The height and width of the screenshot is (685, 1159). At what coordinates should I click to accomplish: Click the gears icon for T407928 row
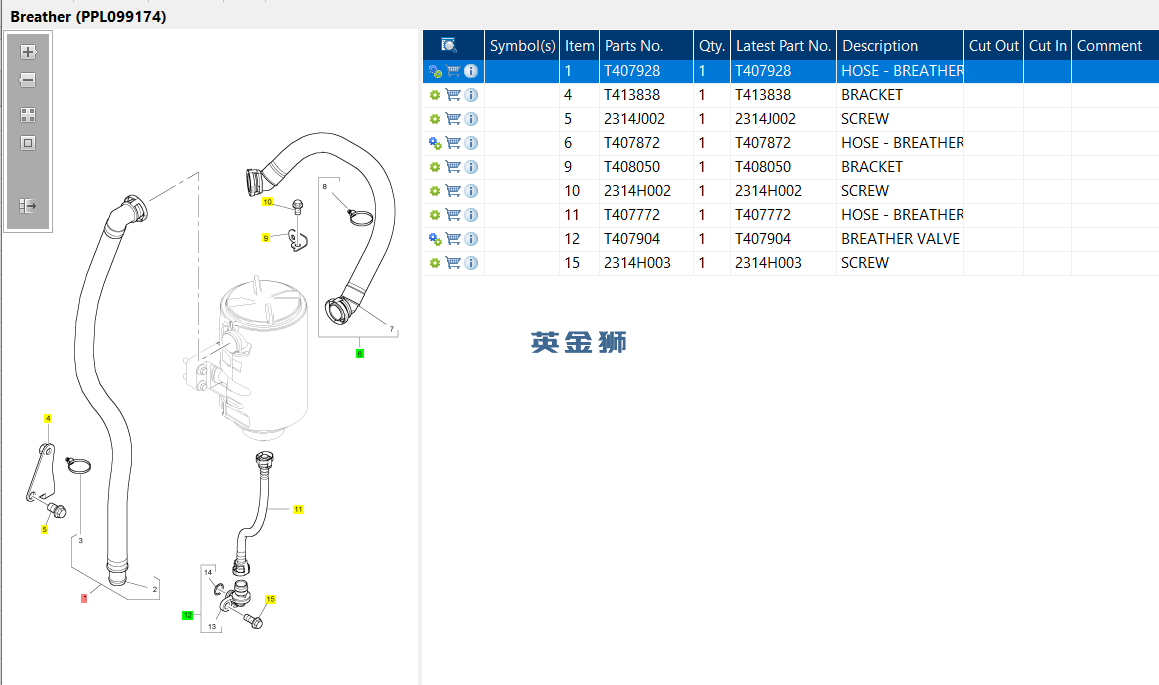click(x=435, y=72)
